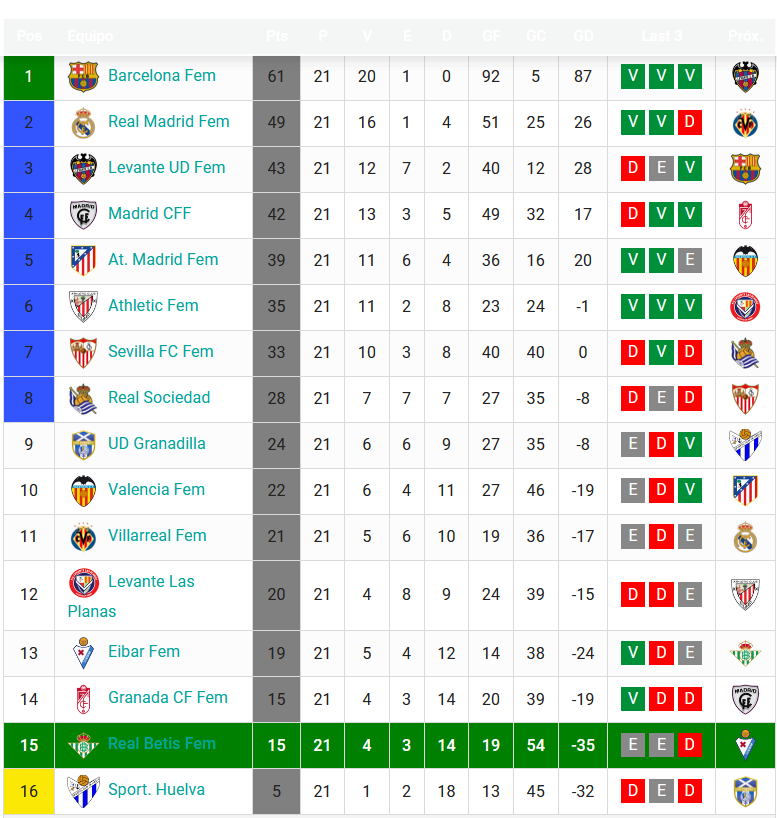This screenshot has width=777, height=818.
Task: Open Levante Las Planas team page
Action: (131, 596)
